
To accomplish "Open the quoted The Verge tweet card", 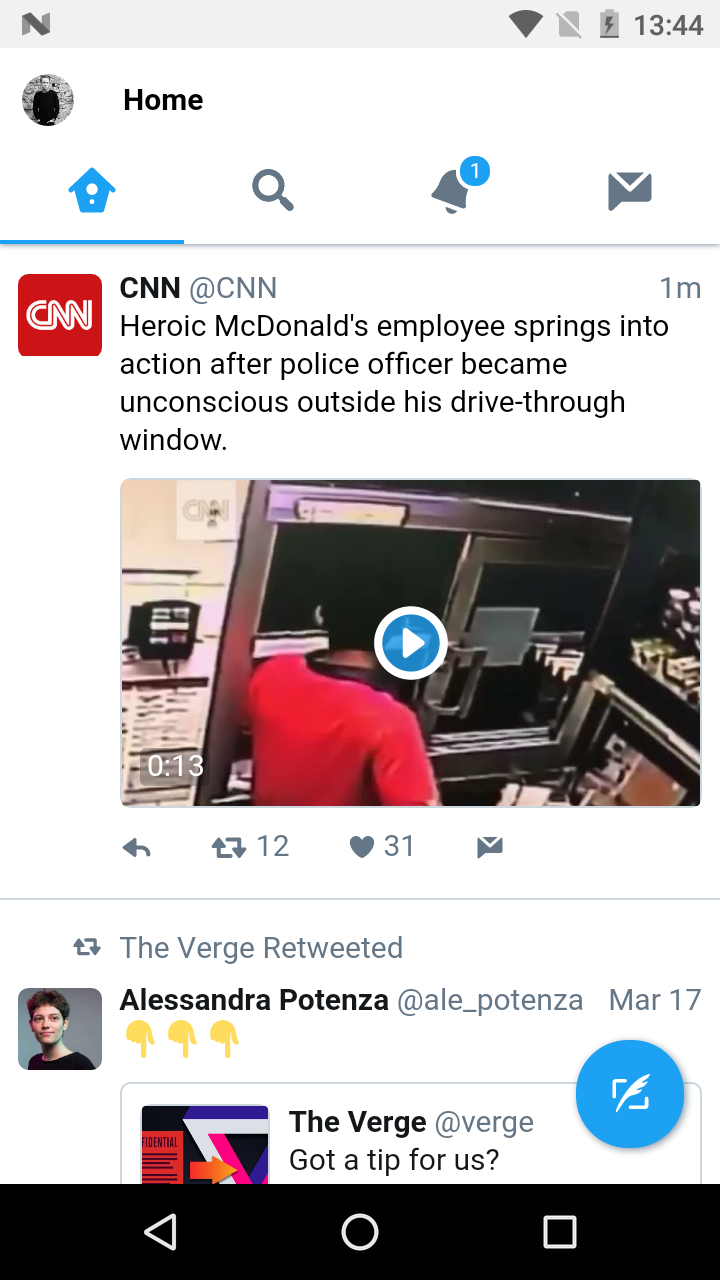I will tap(410, 1134).
